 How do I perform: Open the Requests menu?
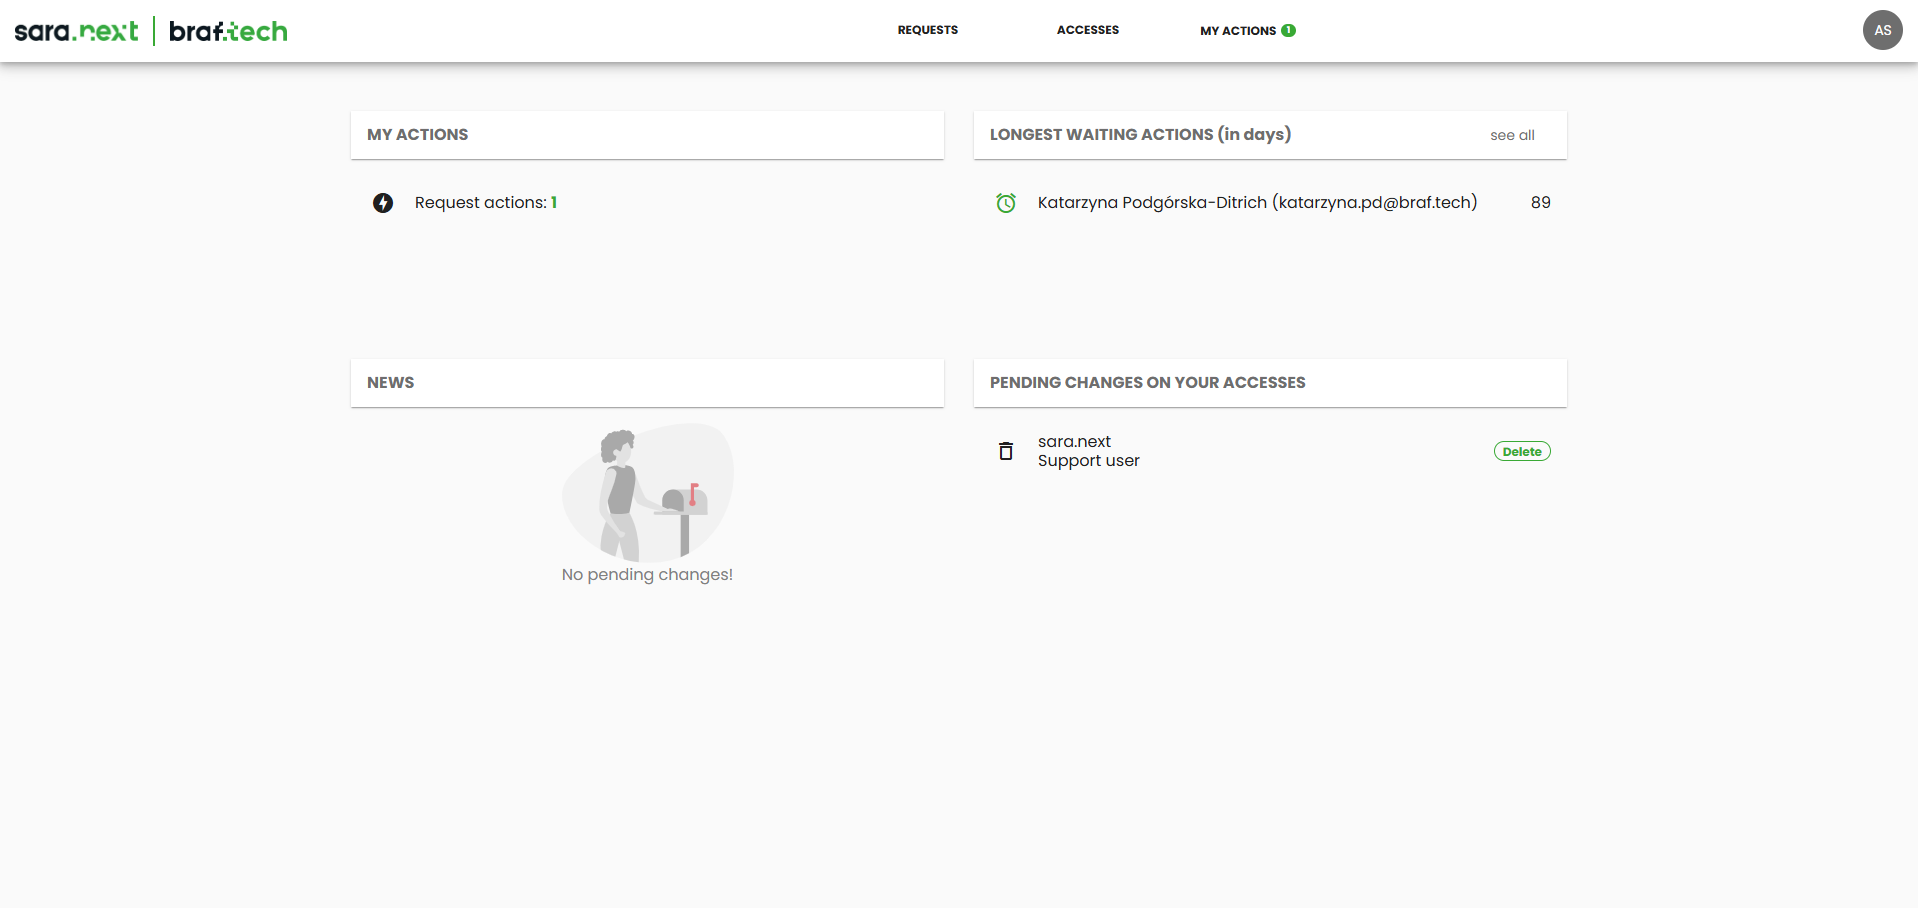927,30
